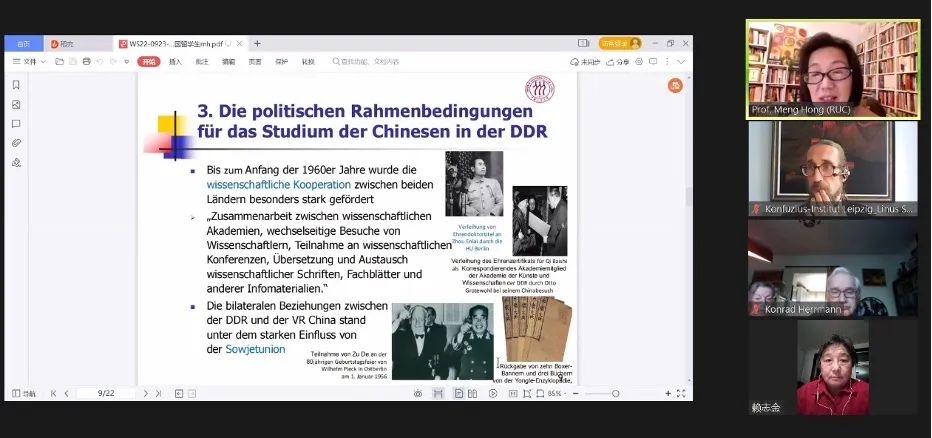Viewport: 932px width, 438px height.
Task: Open the comments panel icon in sidebar
Action: (16, 124)
